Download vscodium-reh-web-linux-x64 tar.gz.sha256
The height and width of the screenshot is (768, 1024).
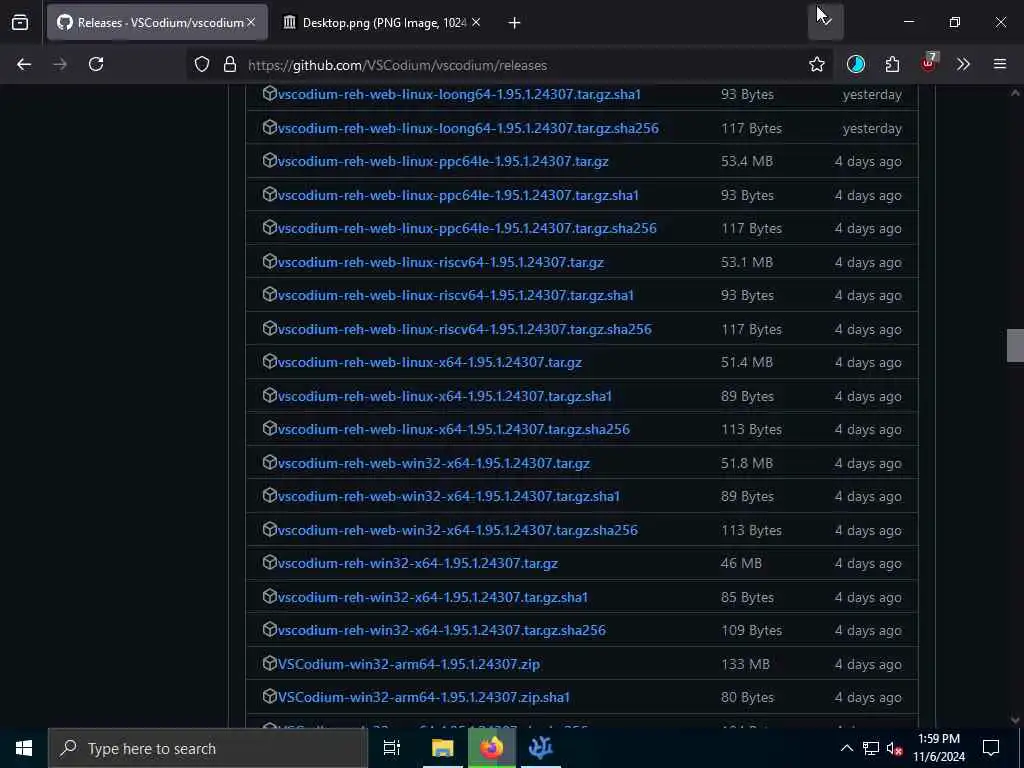click(x=454, y=429)
